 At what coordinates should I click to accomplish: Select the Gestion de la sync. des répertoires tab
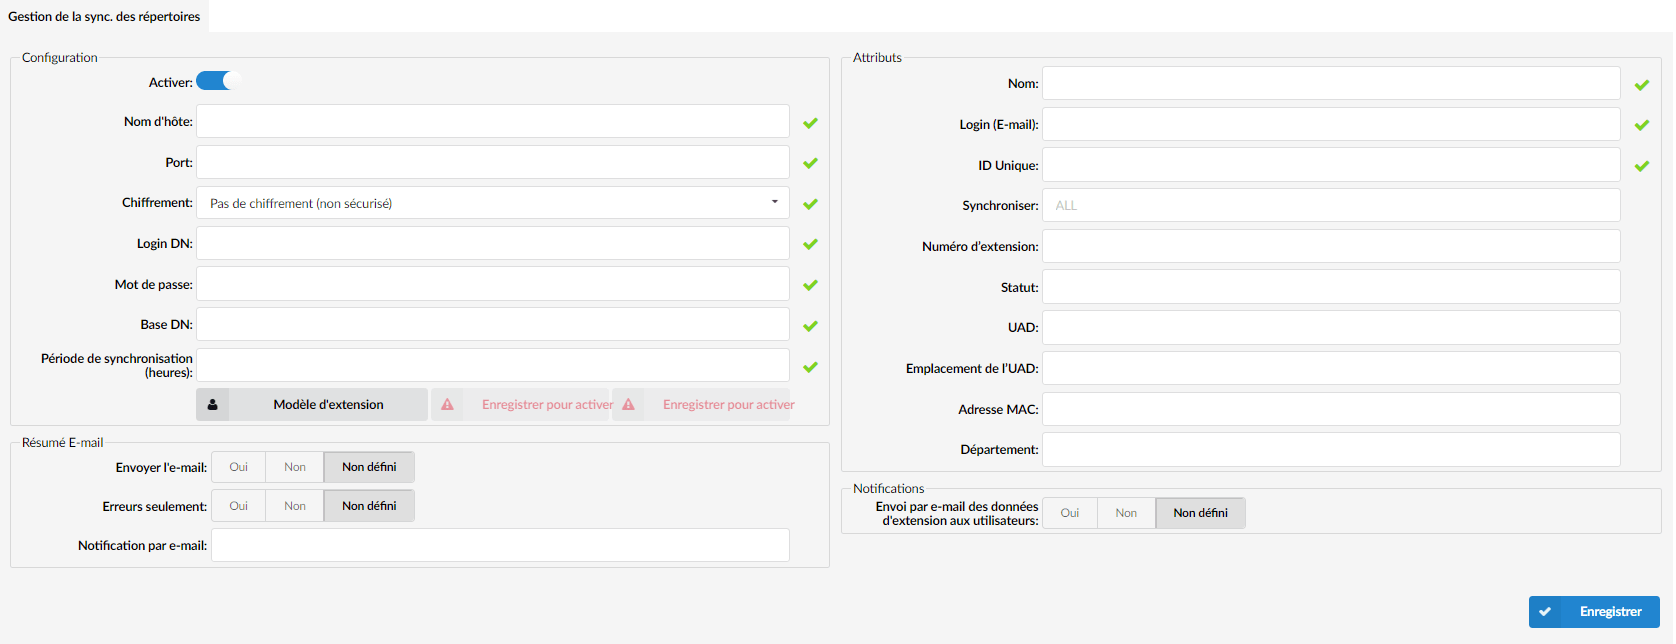tap(104, 16)
